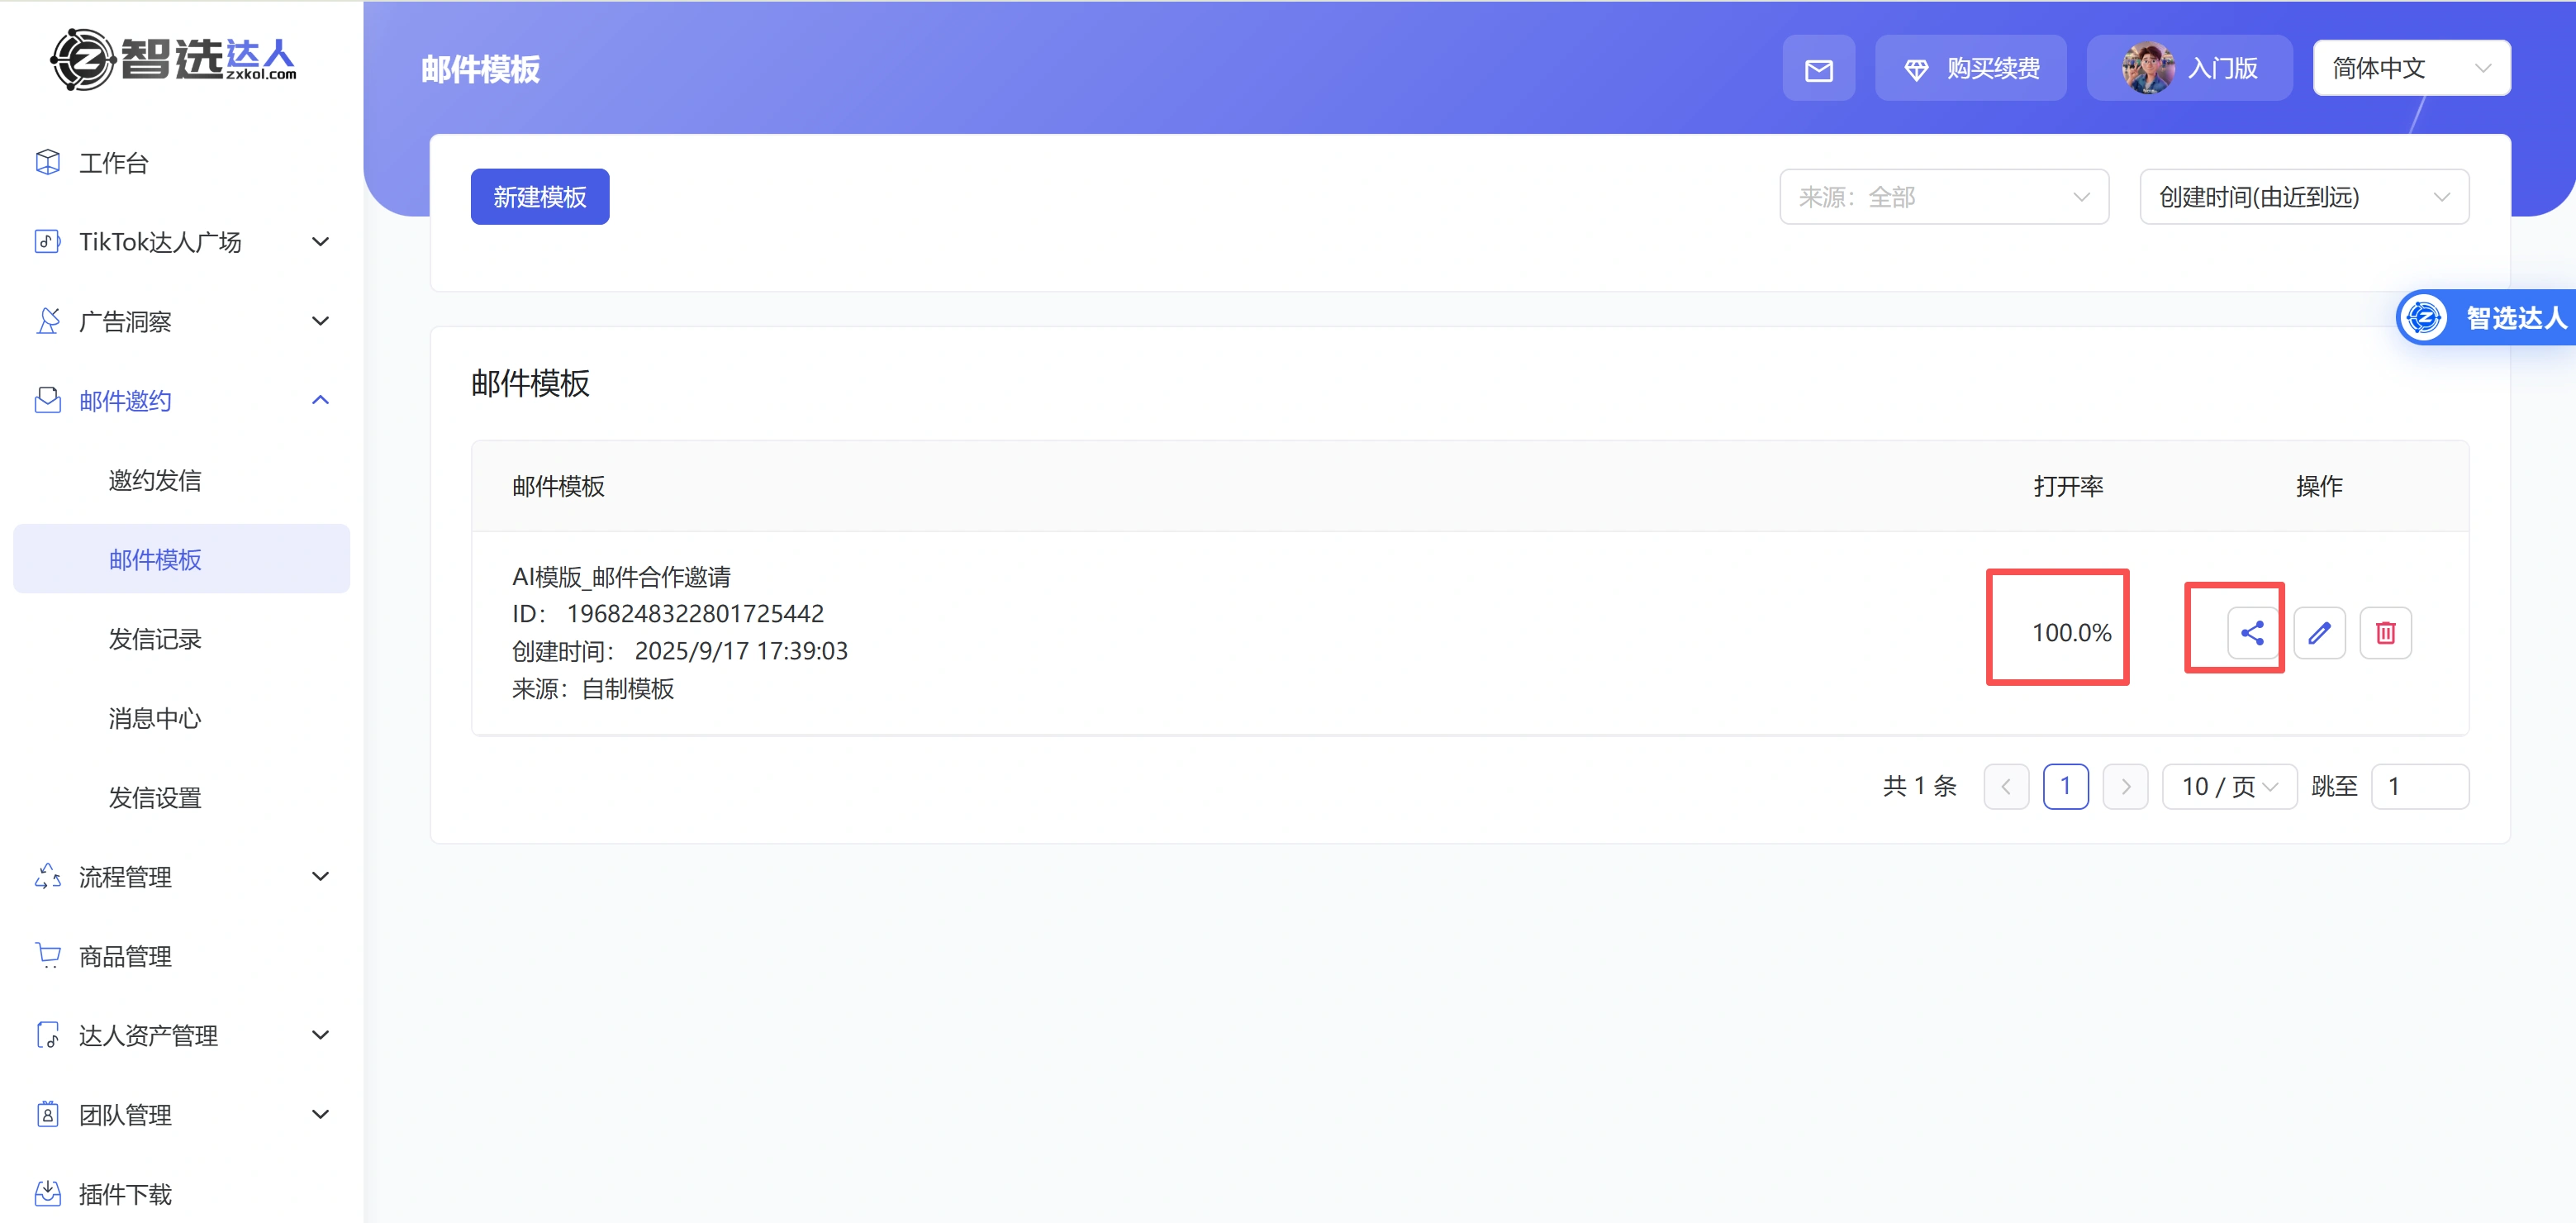Open the 简体中文 language selector
Screen dimensions: 2576x1223
tap(2410, 69)
